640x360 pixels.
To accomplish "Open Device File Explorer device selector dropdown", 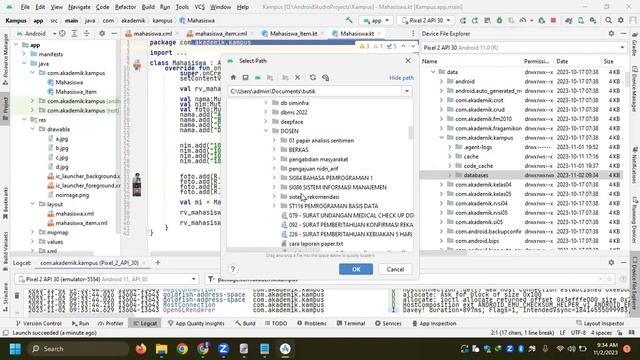I will tap(524, 48).
